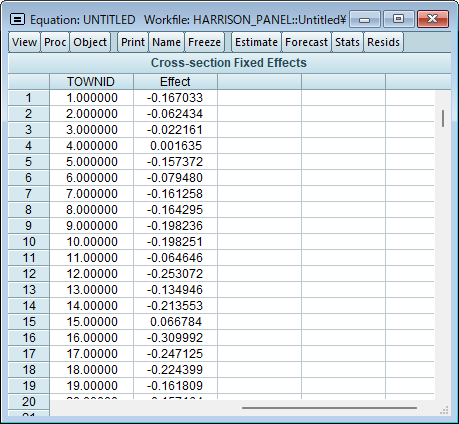The height and width of the screenshot is (424, 459).
Task: Select cell with effect -0.161258
Action: pyautogui.click(x=175, y=194)
